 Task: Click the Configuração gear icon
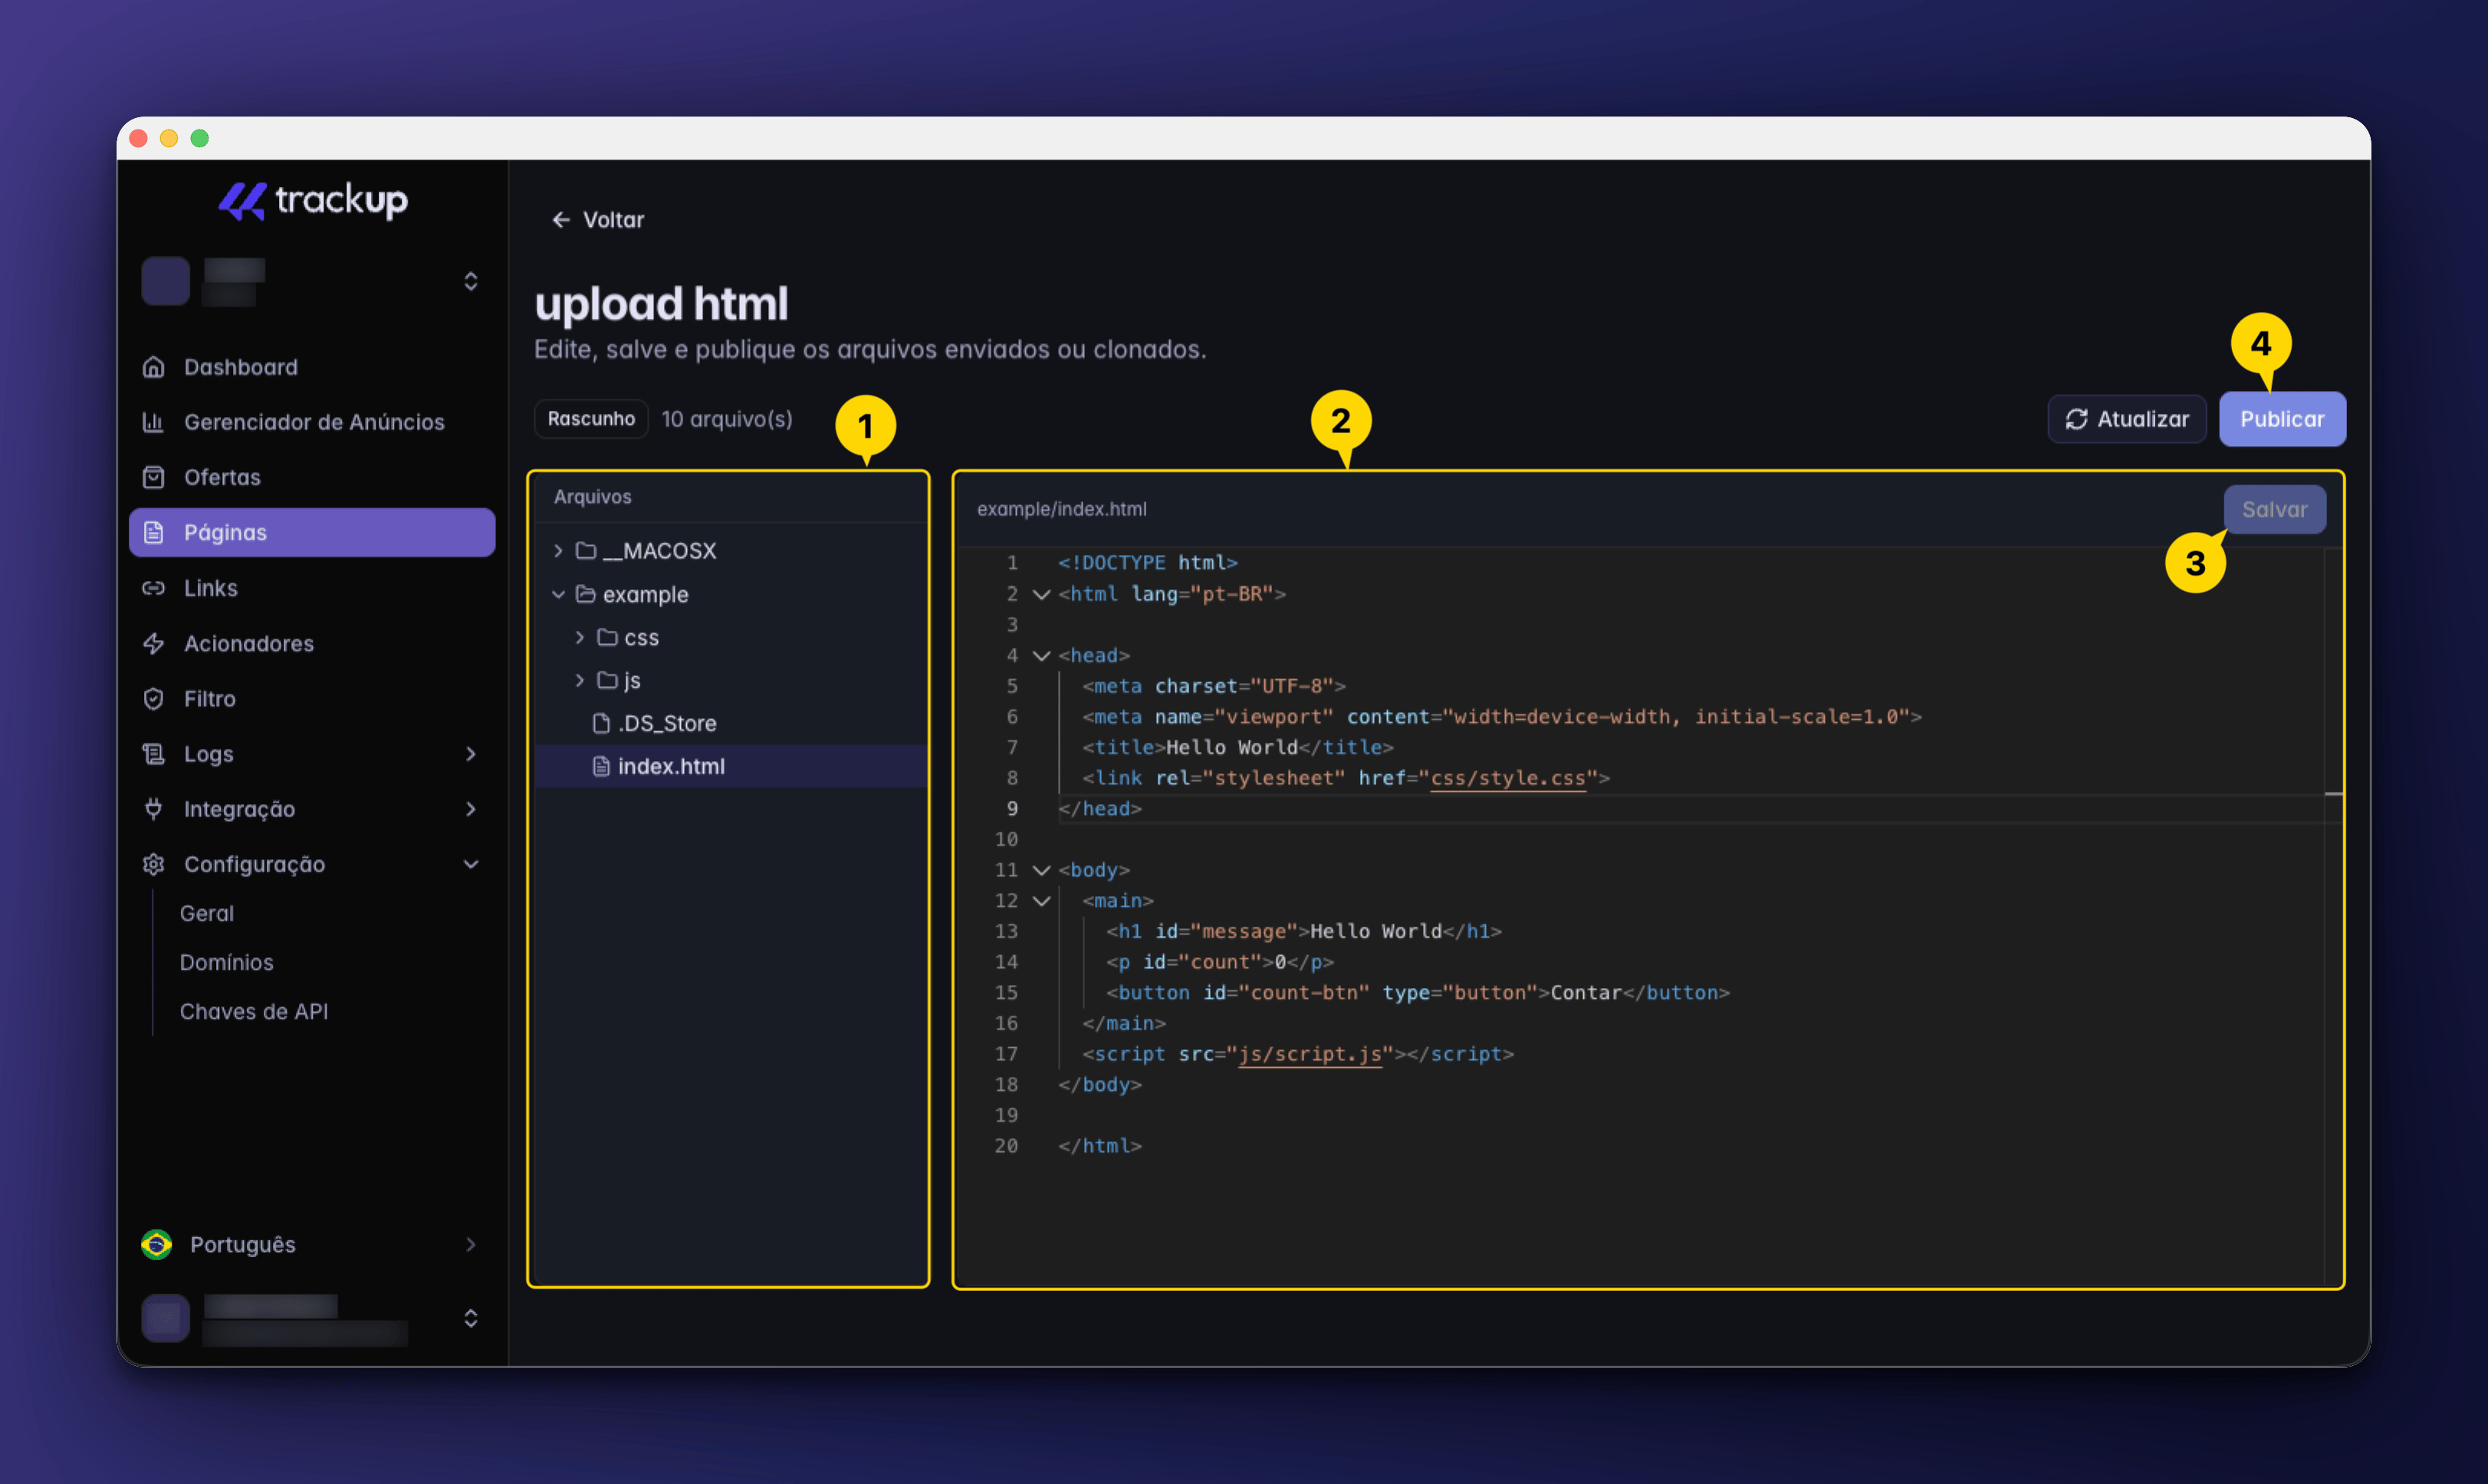[x=153, y=864]
